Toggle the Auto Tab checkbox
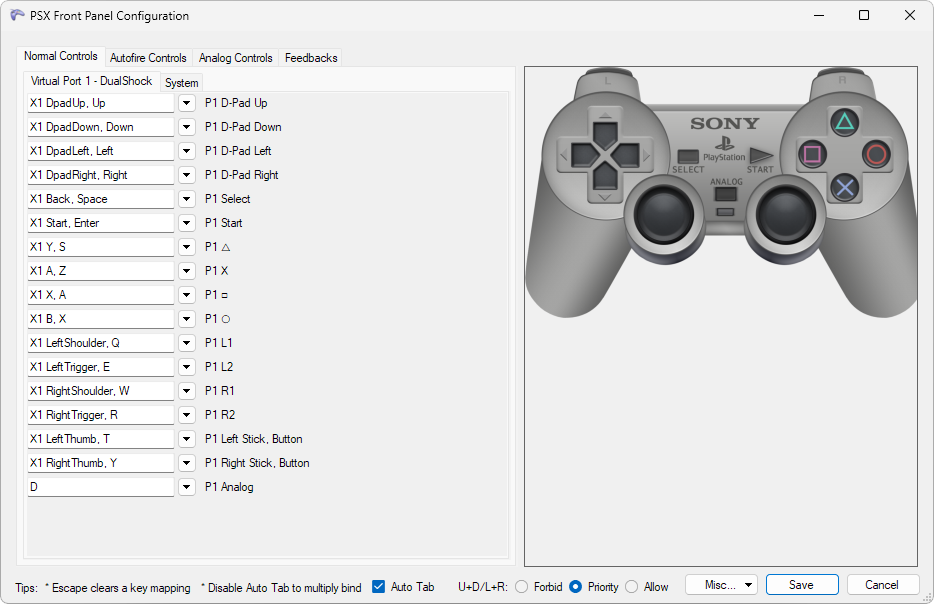The width and height of the screenshot is (934, 604). (x=378, y=587)
